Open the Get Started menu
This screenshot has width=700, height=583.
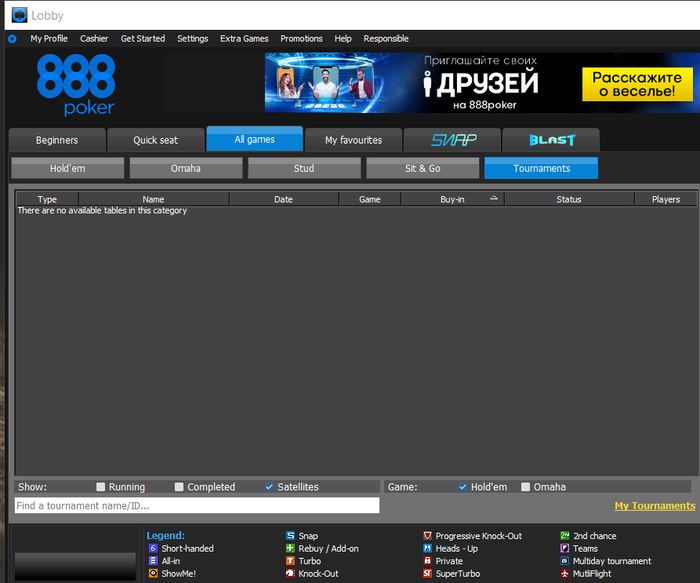143,39
